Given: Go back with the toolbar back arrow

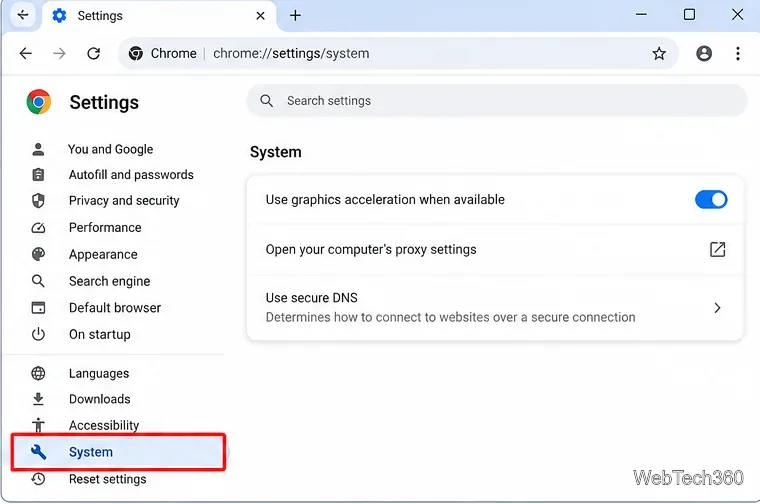Looking at the screenshot, I should click(x=26, y=53).
